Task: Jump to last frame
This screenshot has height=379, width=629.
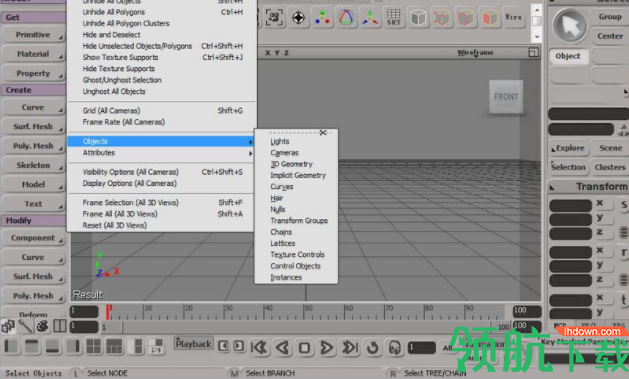Action: pyautogui.click(x=350, y=347)
